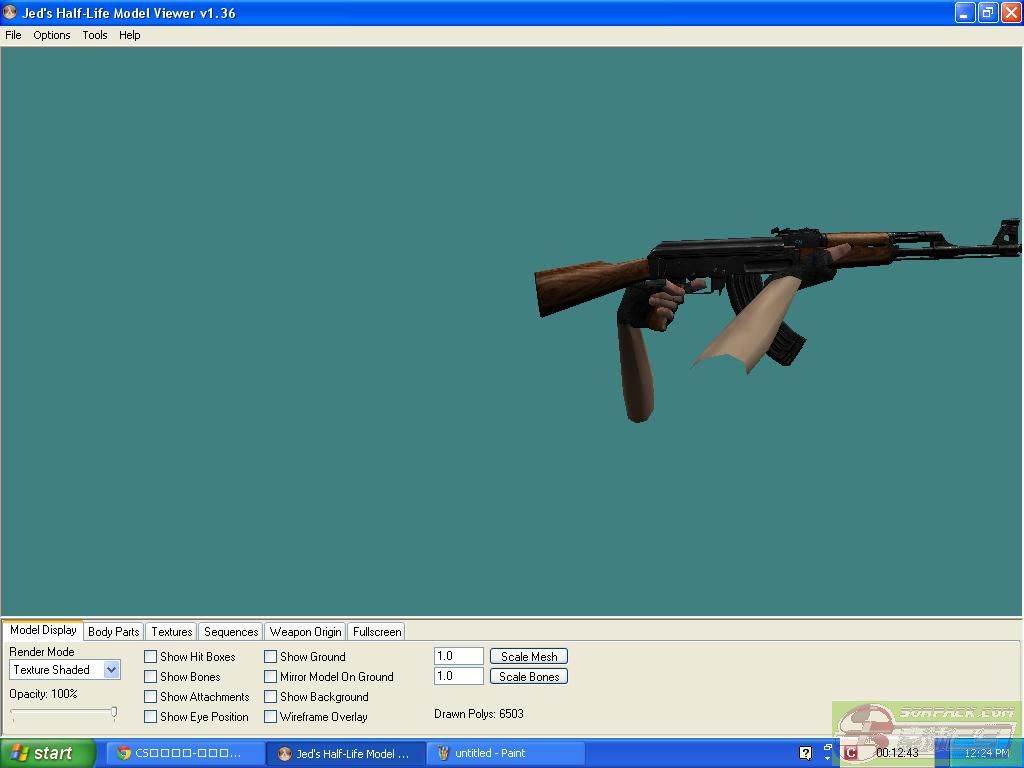Image resolution: width=1024 pixels, height=768 pixels.
Task: Click the model viewer title bar icon
Action: click(10, 12)
